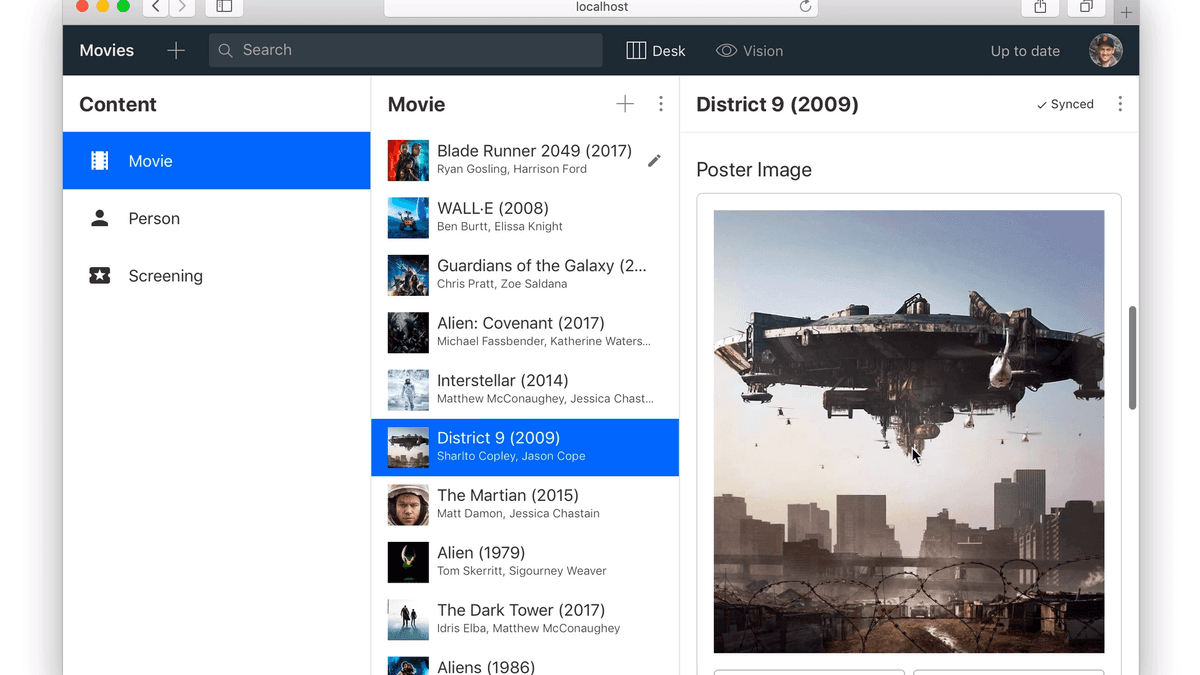Click the document pane scrollbar thumb
The image size is (1200, 675).
1132,357
